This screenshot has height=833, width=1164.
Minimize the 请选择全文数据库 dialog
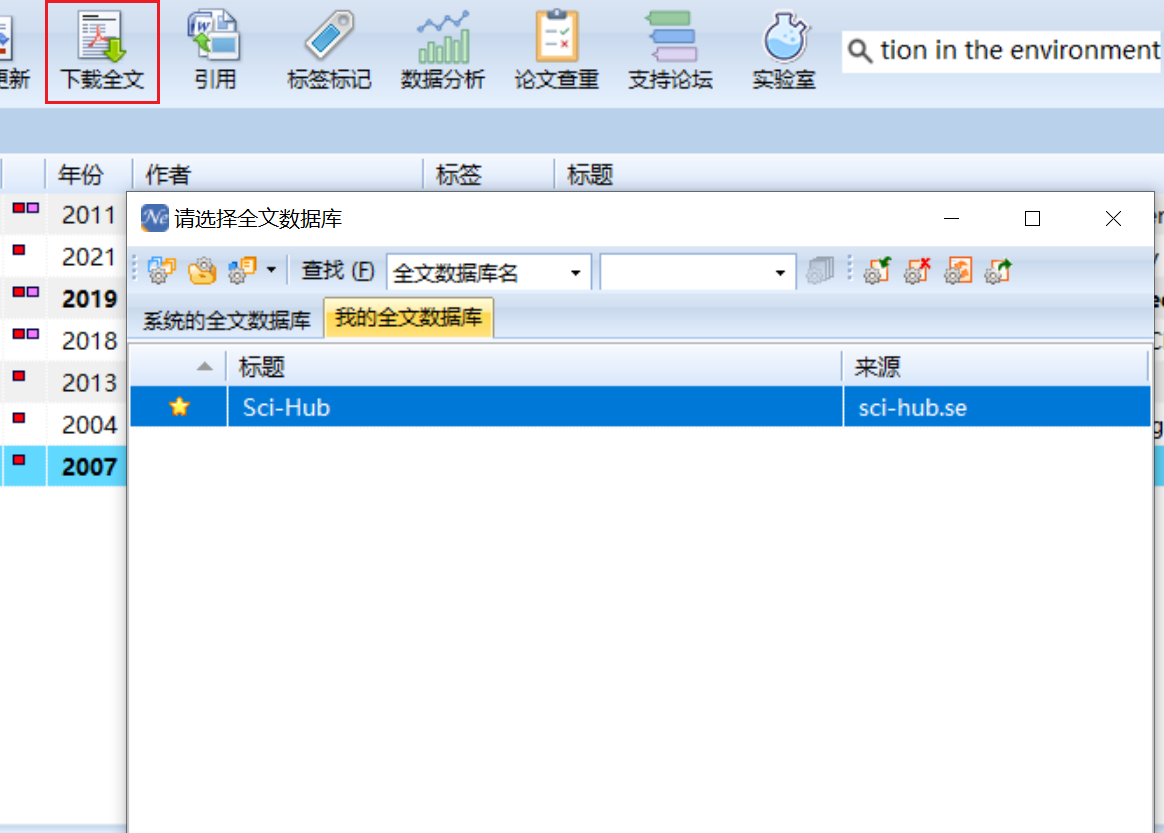(951, 218)
